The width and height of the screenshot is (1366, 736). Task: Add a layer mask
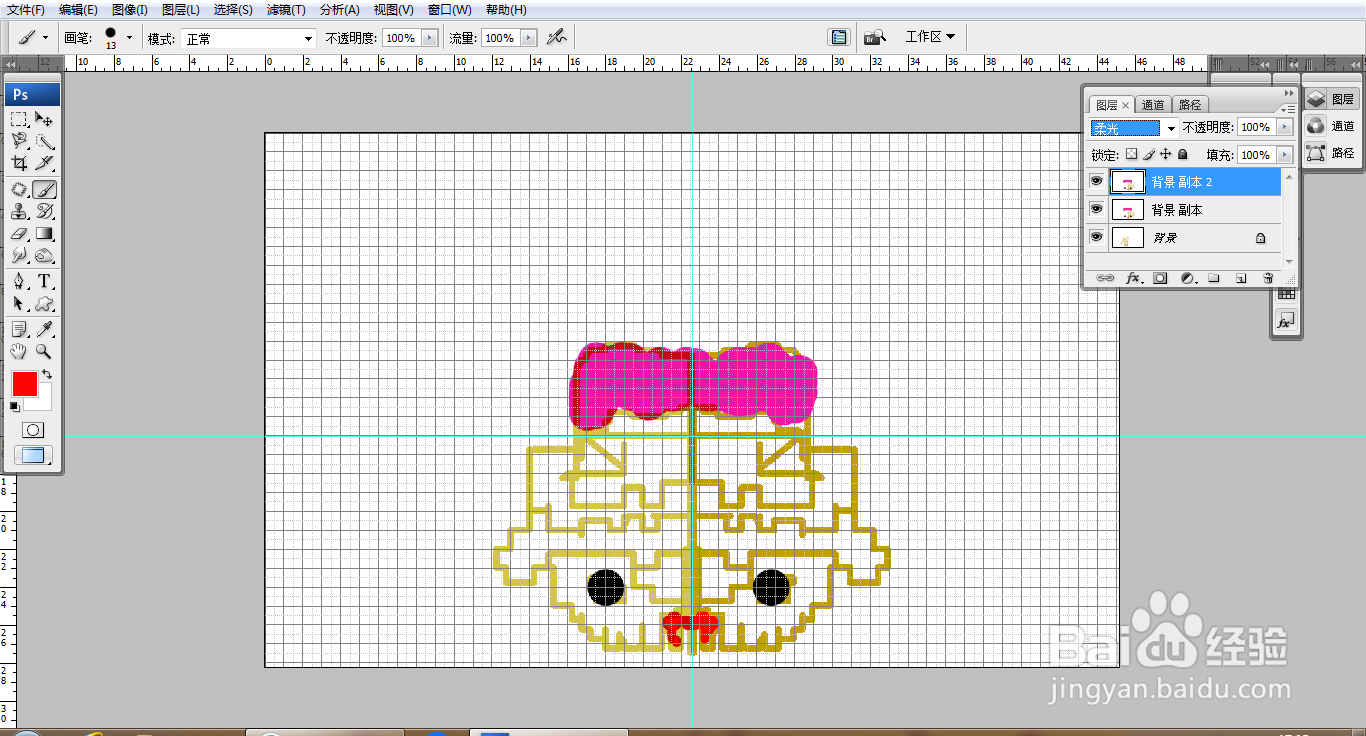1160,278
